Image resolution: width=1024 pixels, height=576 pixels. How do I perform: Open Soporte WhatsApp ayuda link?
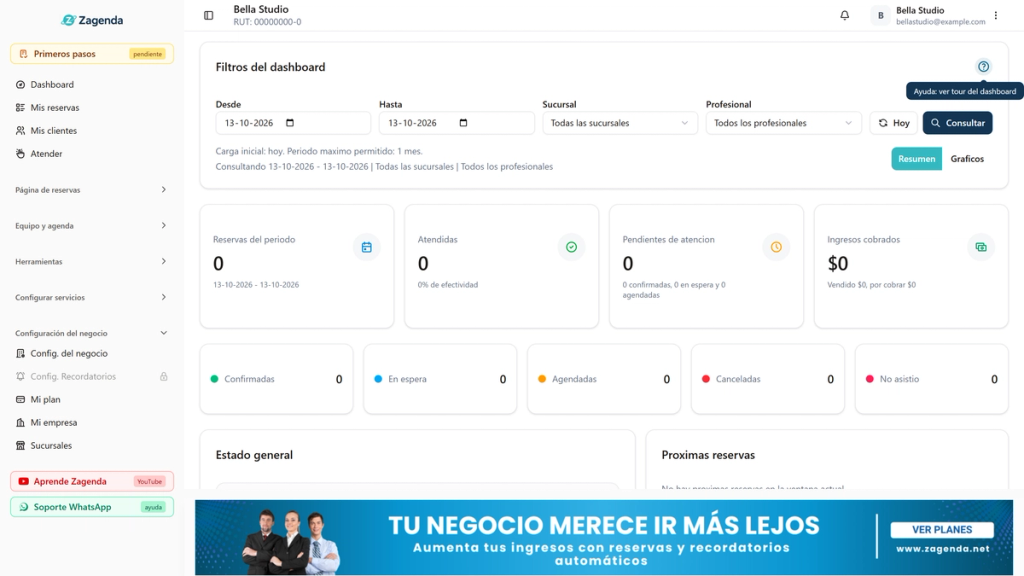(x=92, y=507)
